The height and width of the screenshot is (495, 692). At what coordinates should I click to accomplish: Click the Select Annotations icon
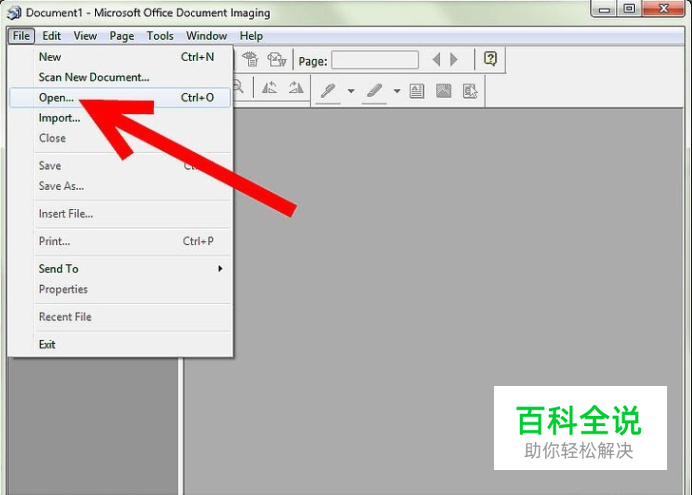470,91
